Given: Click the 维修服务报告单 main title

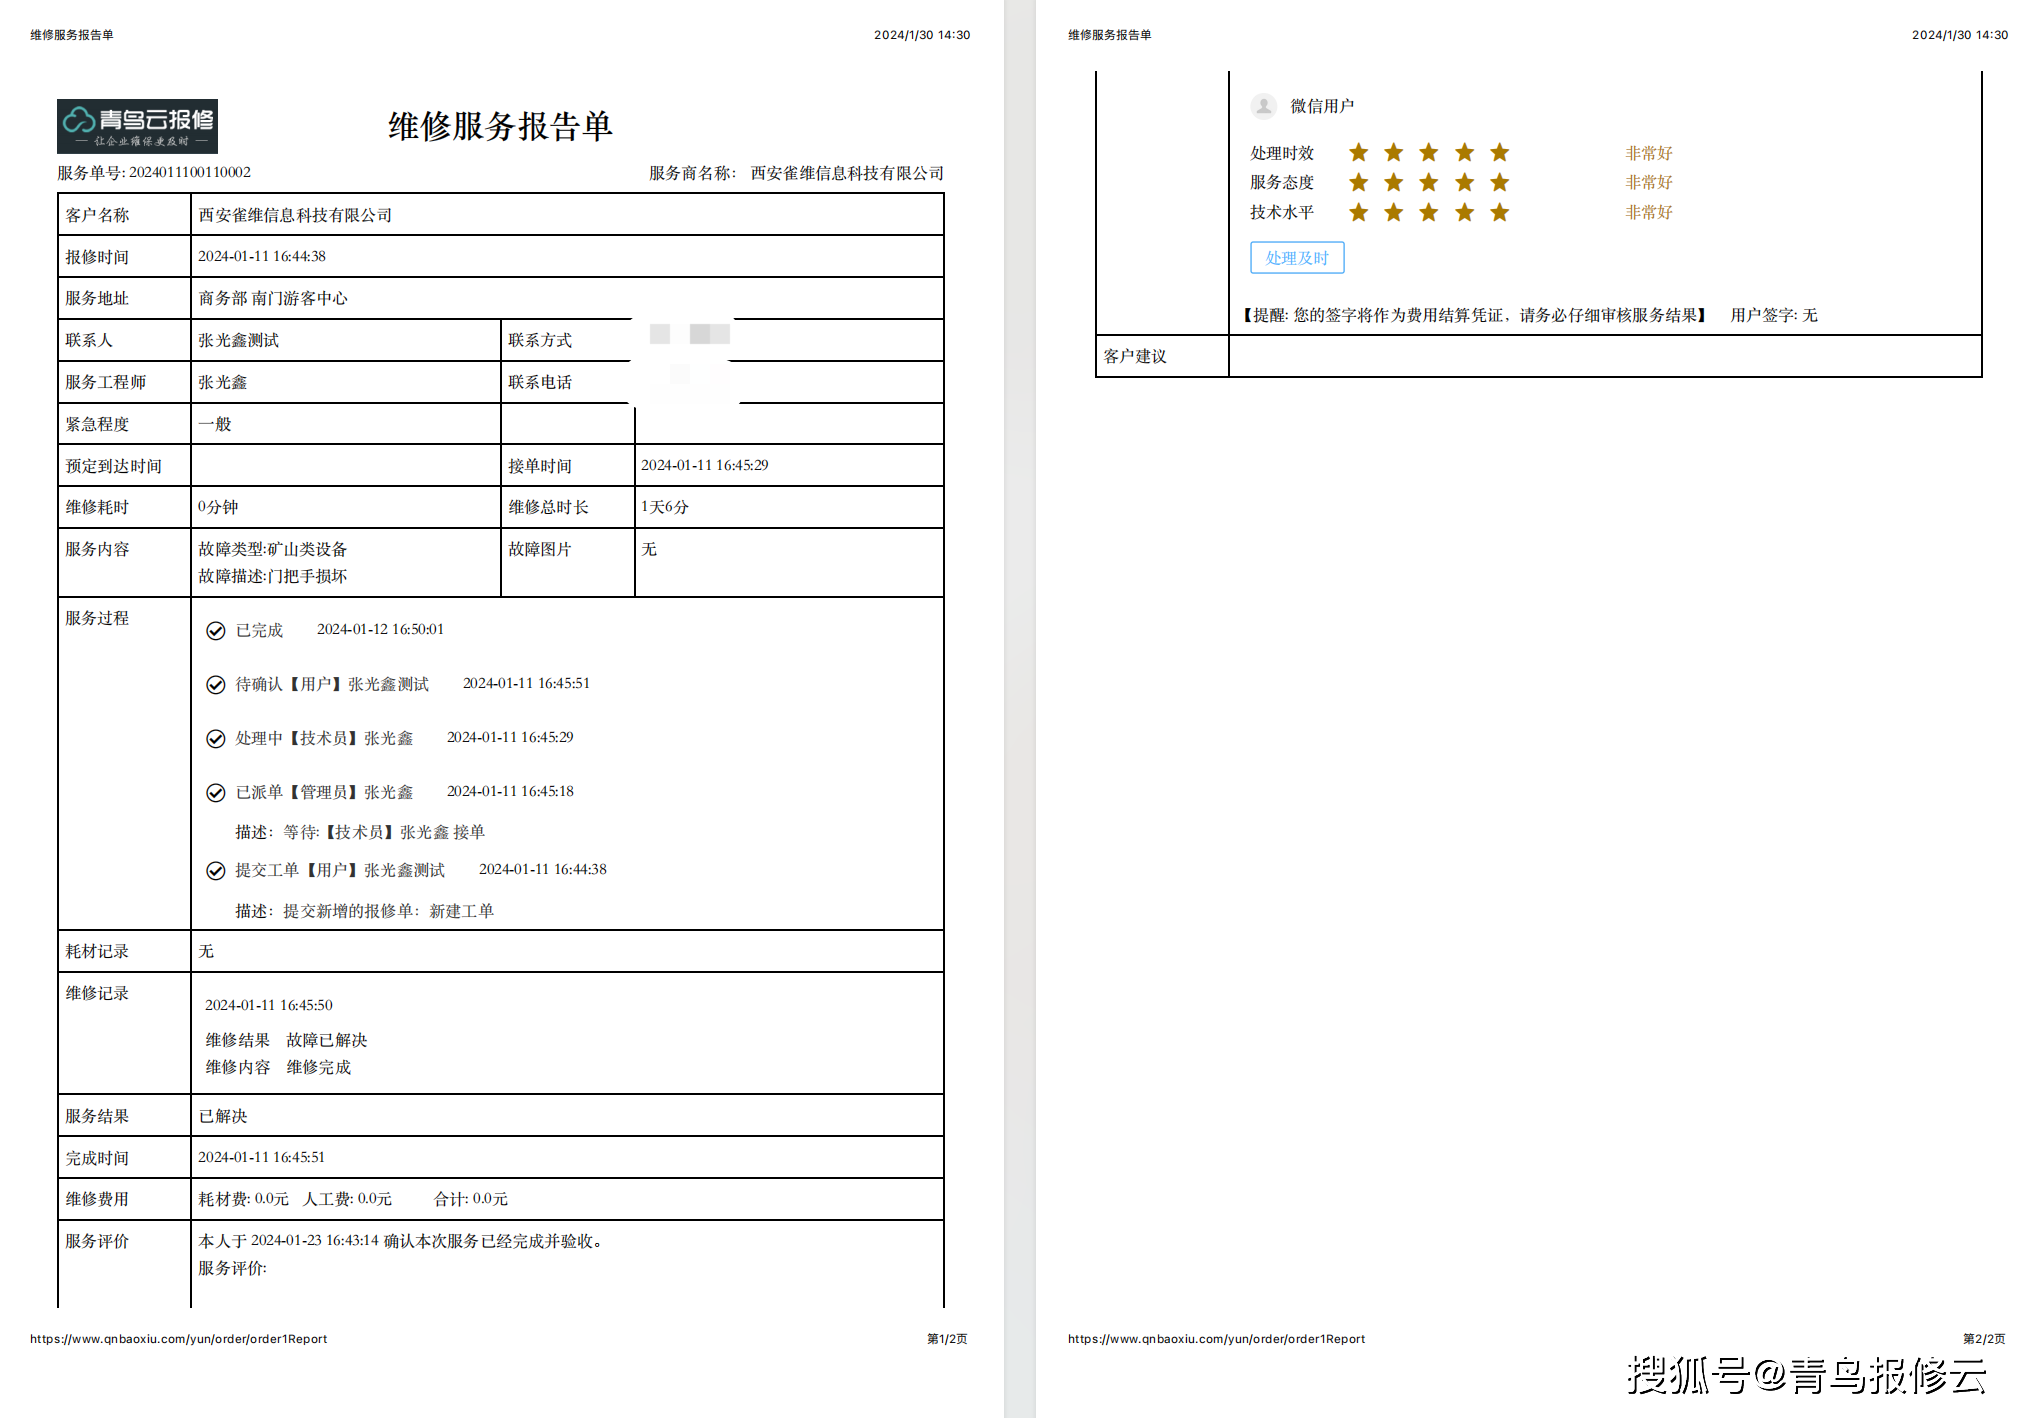Looking at the screenshot, I should (x=500, y=126).
